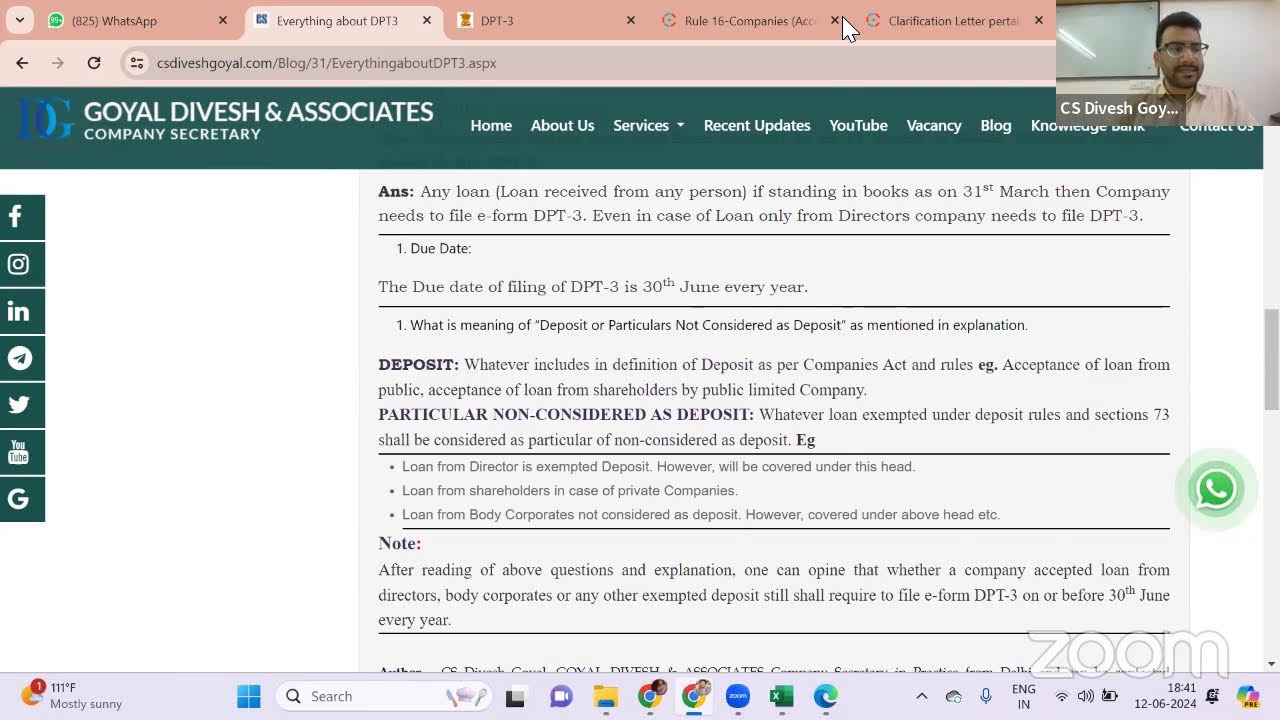
Task: Close the DPT-3 tab
Action: [631, 20]
